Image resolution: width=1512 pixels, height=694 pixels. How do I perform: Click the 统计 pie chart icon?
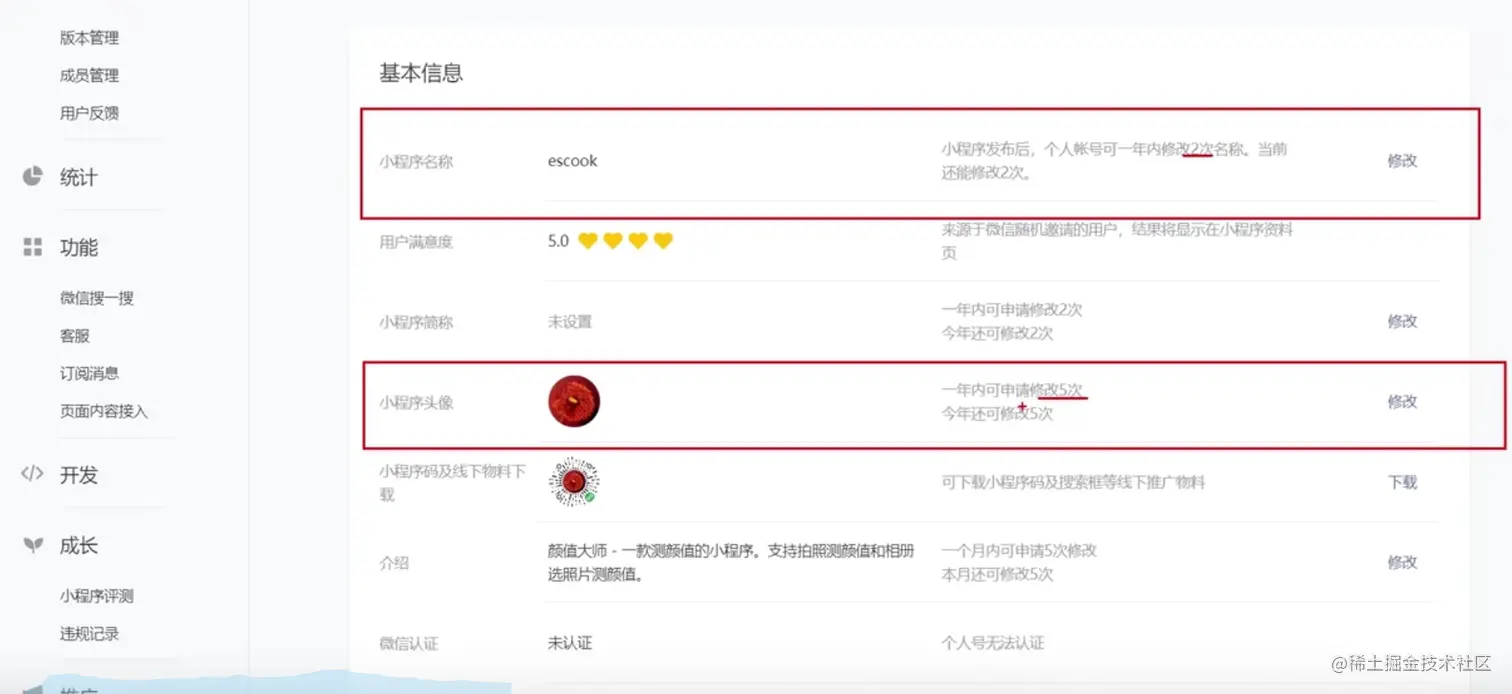tap(33, 176)
